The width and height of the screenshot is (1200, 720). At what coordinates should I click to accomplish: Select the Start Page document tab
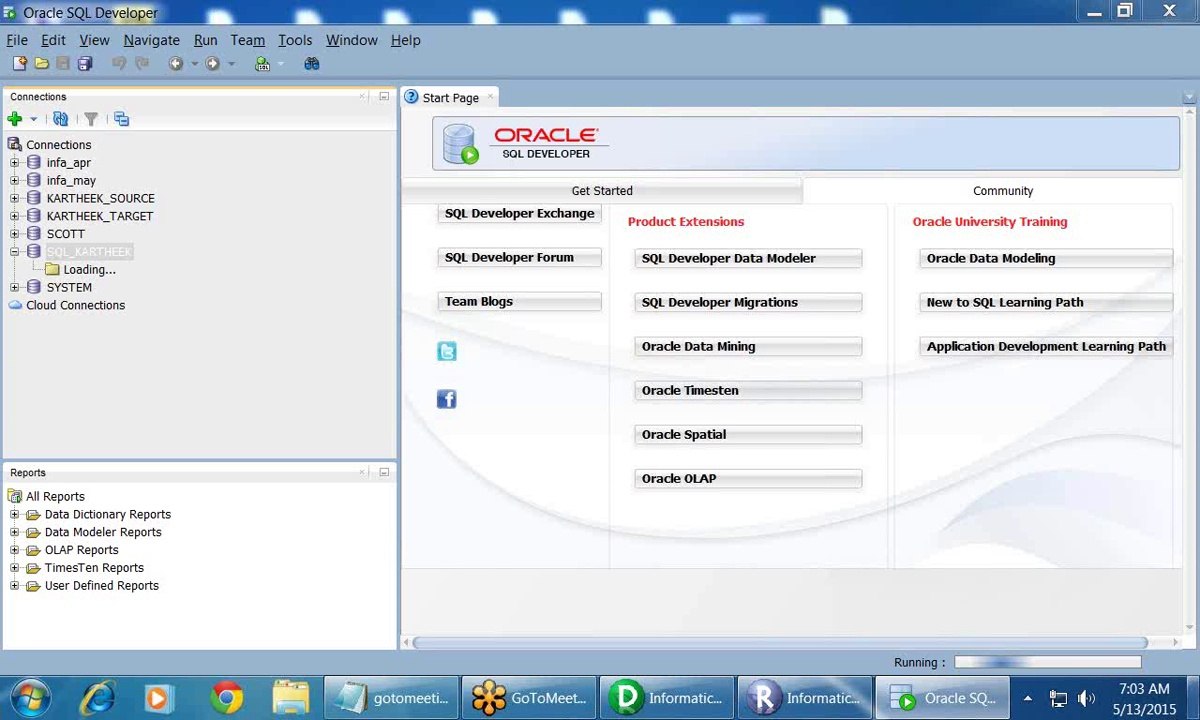coord(450,97)
